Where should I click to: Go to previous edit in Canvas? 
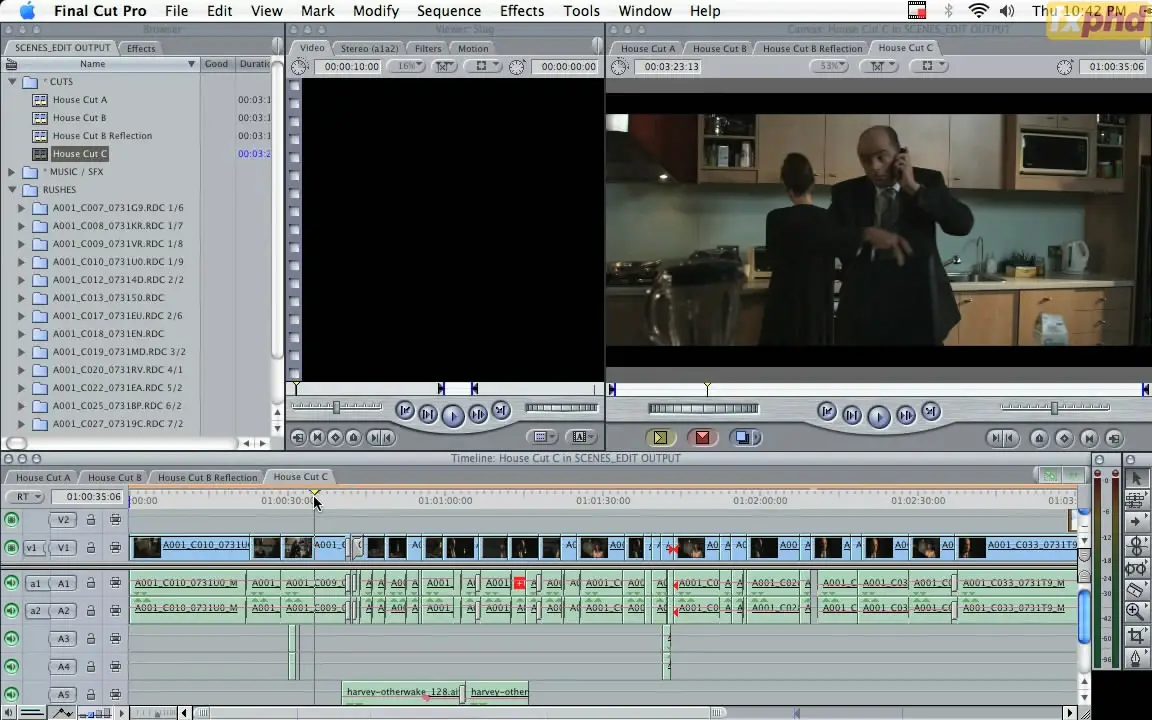coord(827,411)
